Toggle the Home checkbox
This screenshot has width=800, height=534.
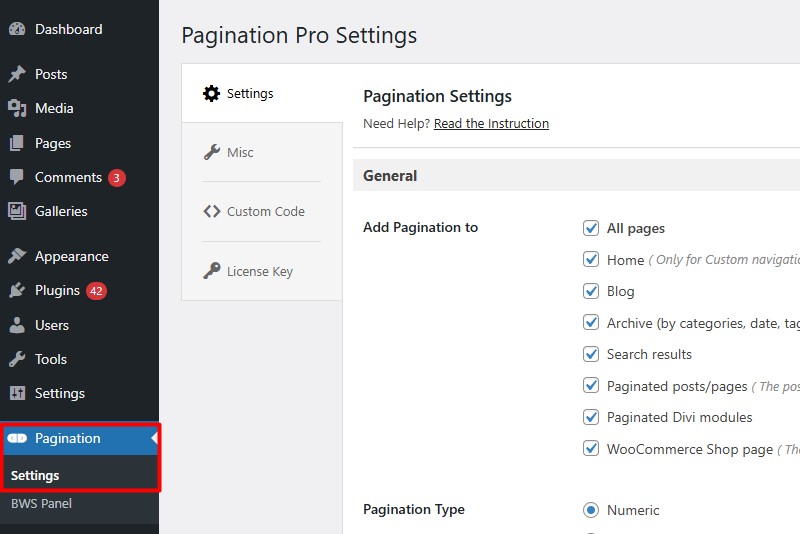(x=591, y=259)
